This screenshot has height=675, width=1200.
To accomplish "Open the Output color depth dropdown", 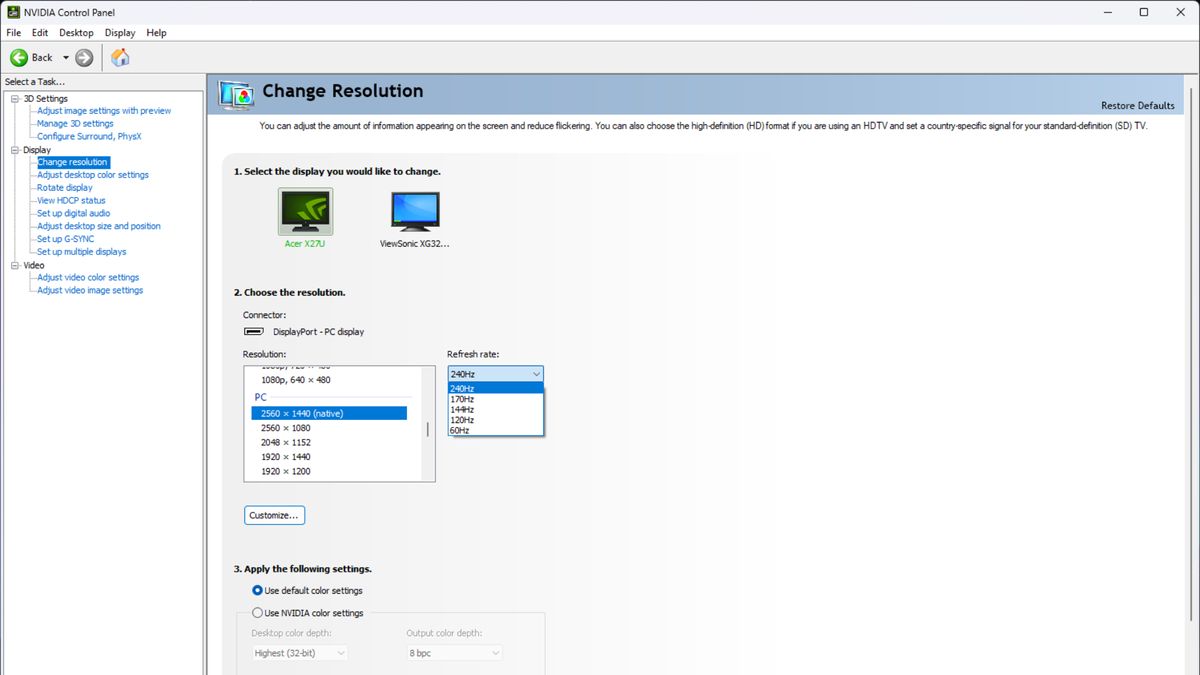I will point(454,653).
